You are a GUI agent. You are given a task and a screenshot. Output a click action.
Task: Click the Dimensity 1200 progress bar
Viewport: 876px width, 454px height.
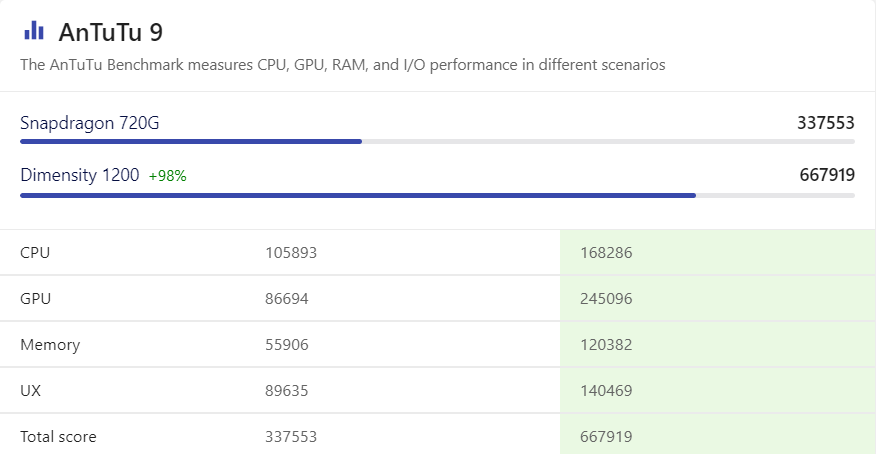pyautogui.click(x=437, y=195)
